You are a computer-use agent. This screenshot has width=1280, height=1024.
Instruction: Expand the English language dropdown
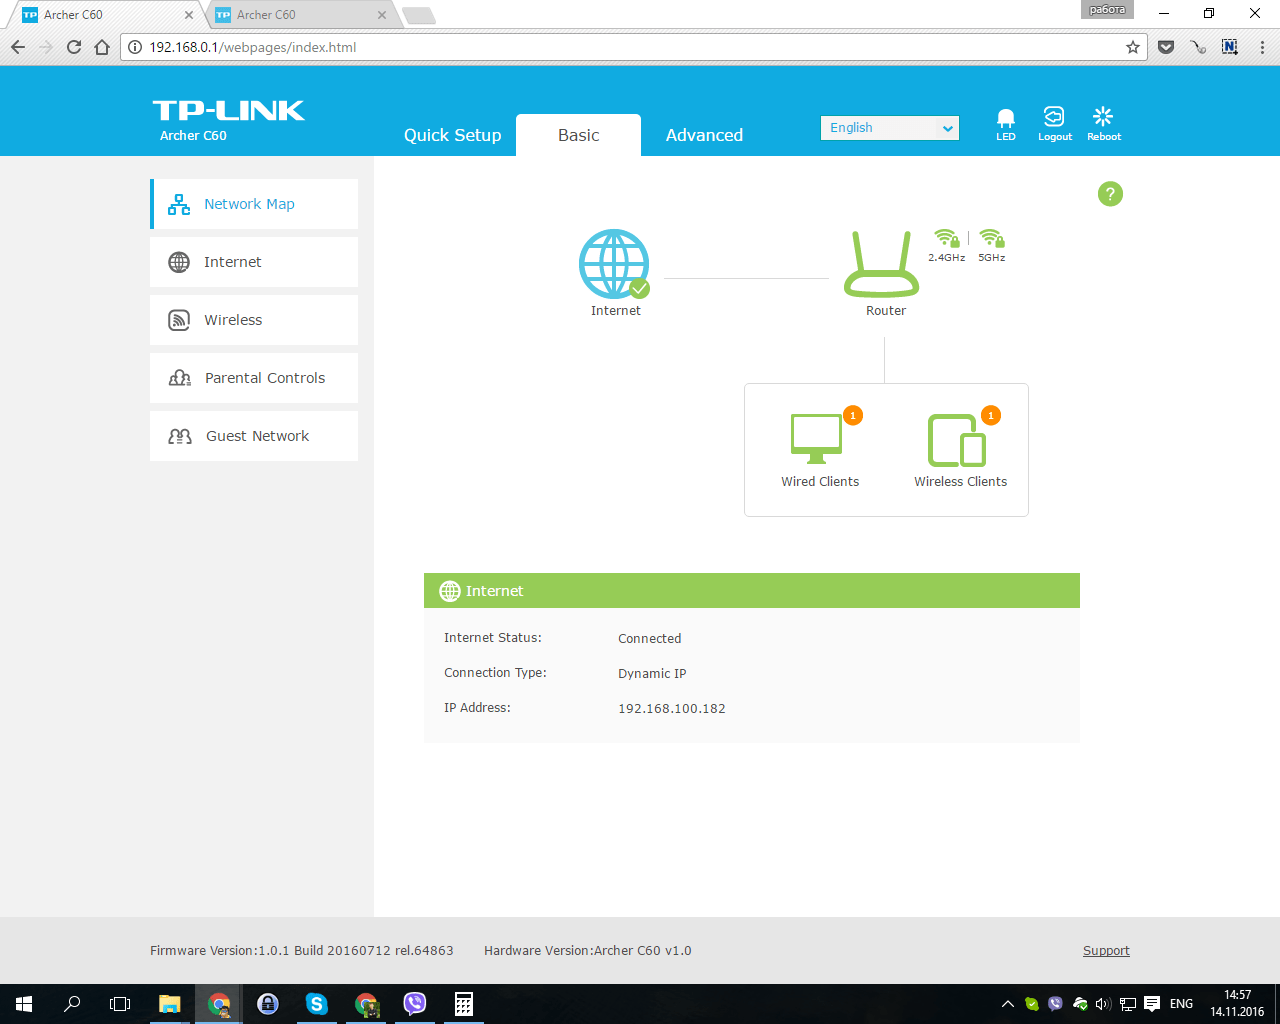[x=889, y=128]
